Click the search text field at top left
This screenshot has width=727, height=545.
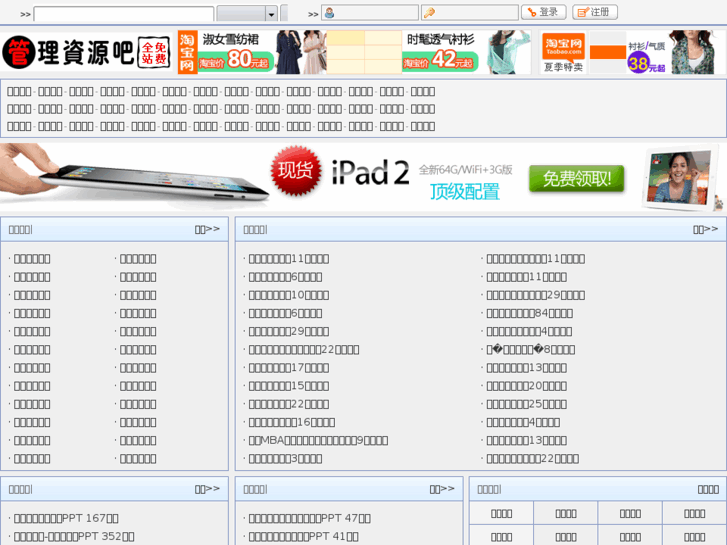tap(123, 13)
